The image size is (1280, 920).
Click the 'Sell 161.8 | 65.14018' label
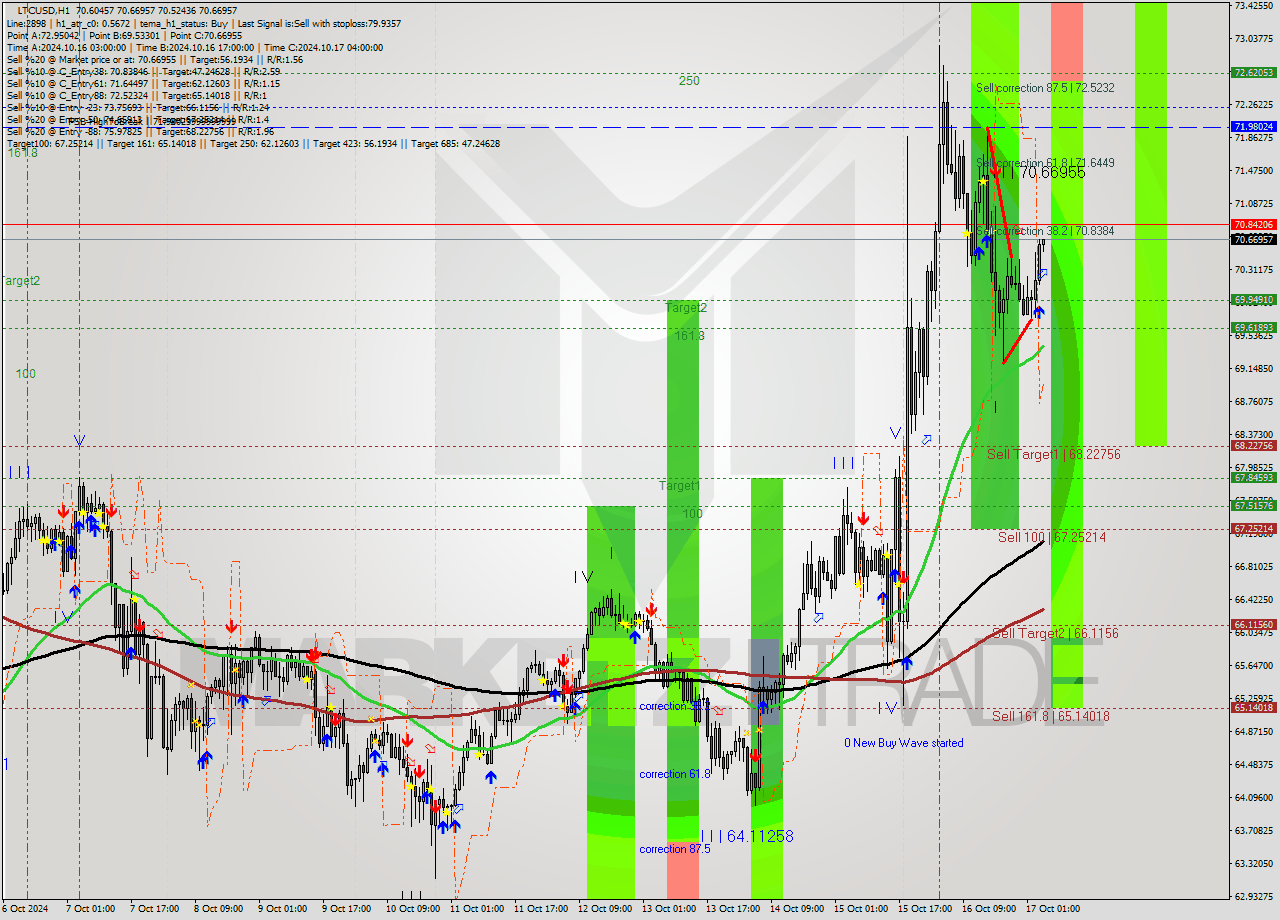coord(1050,716)
